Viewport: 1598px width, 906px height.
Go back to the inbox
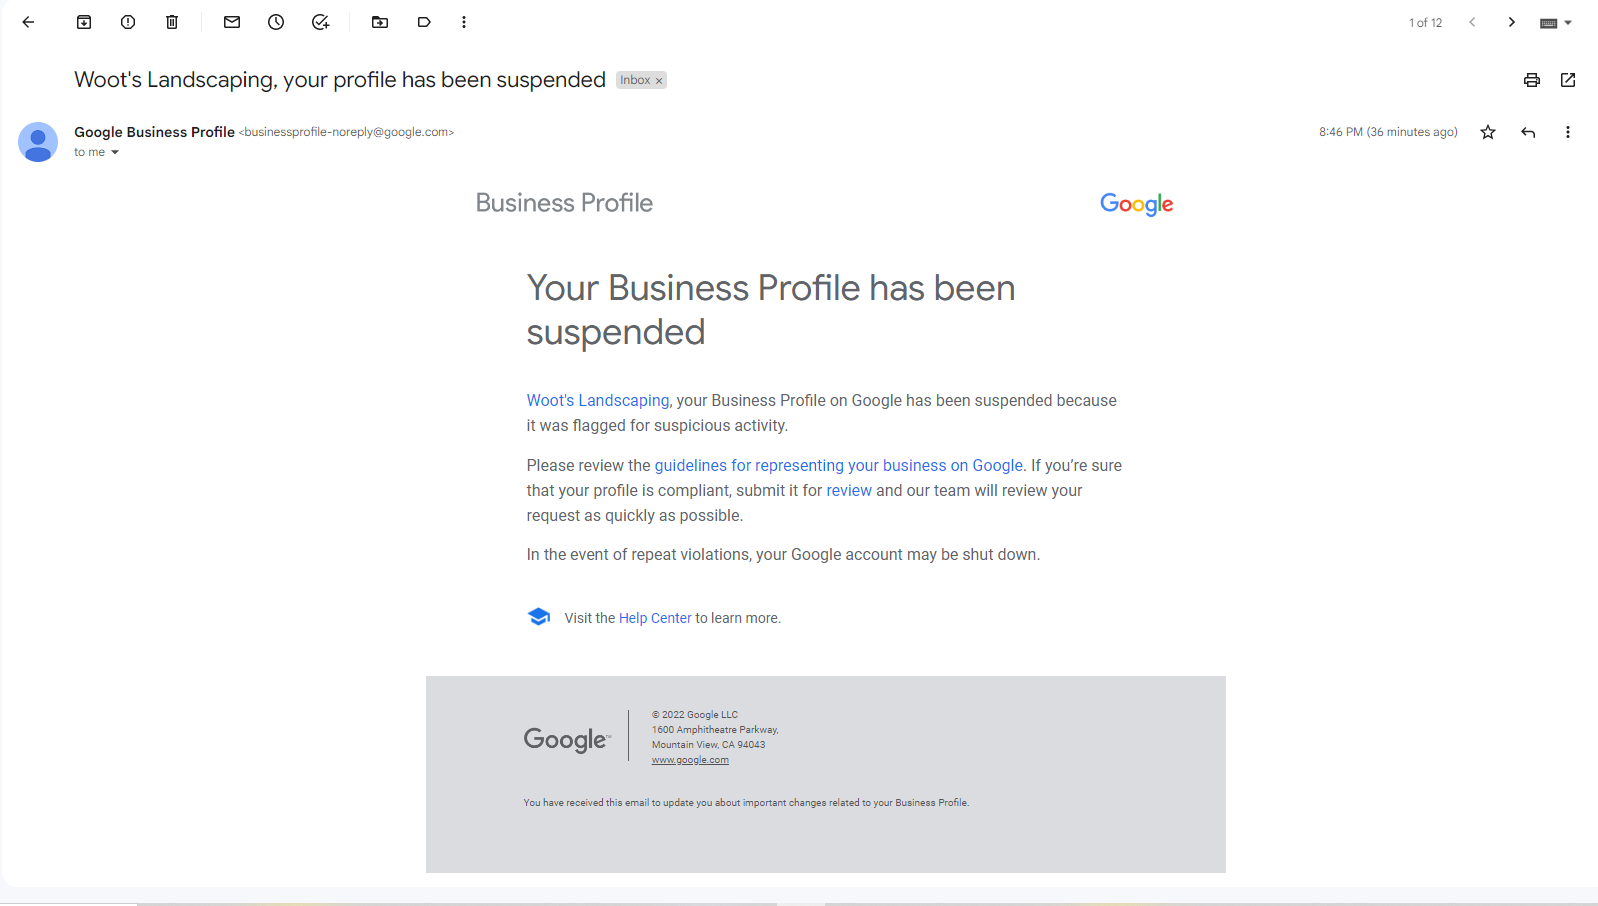[28, 22]
